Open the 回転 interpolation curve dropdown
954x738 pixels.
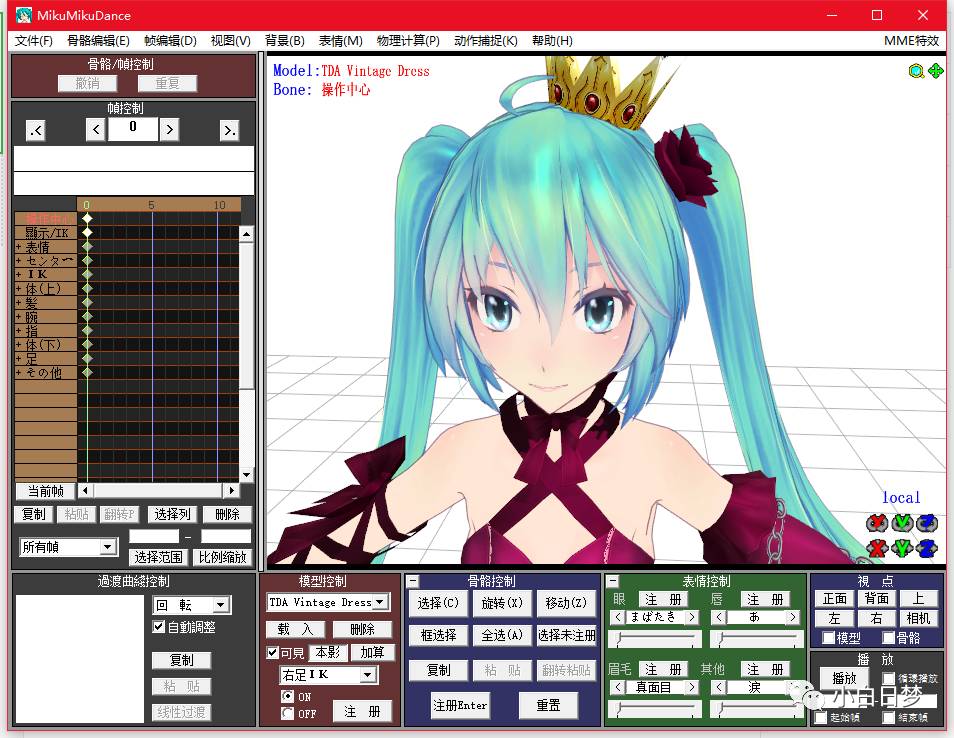click(220, 605)
